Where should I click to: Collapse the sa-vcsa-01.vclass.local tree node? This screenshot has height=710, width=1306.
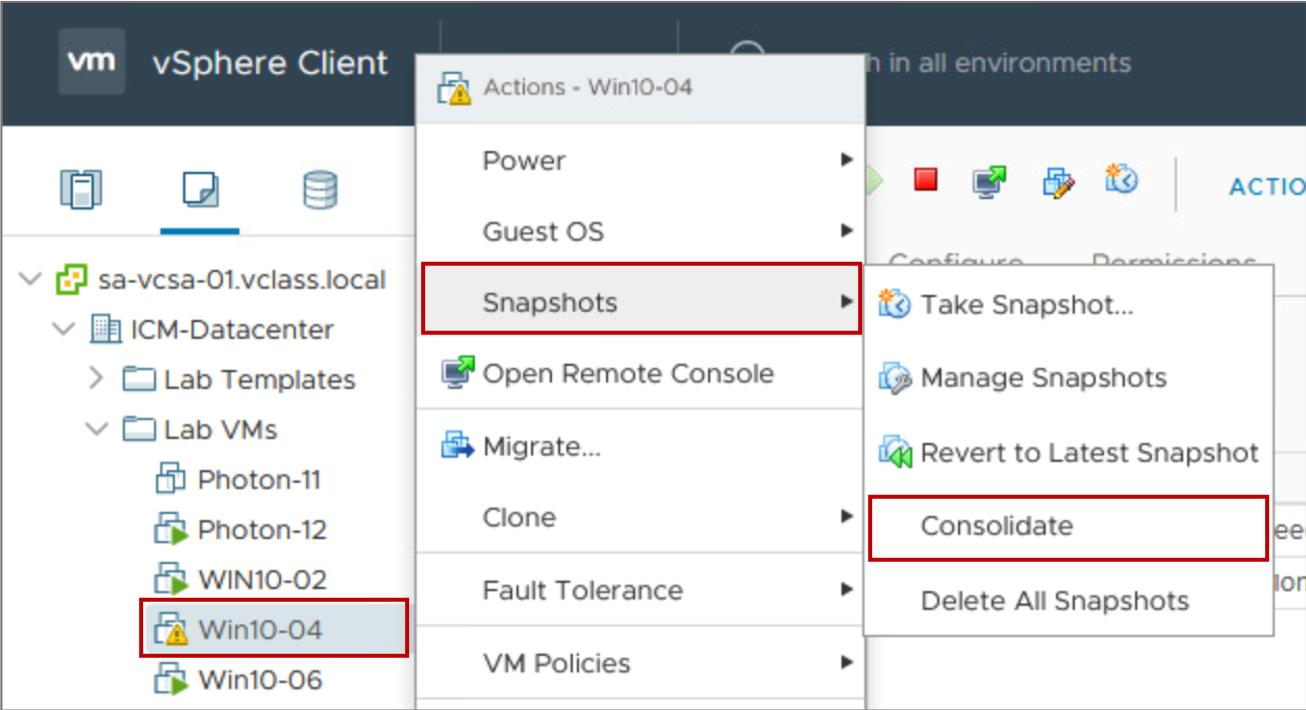pyautogui.click(x=32, y=279)
